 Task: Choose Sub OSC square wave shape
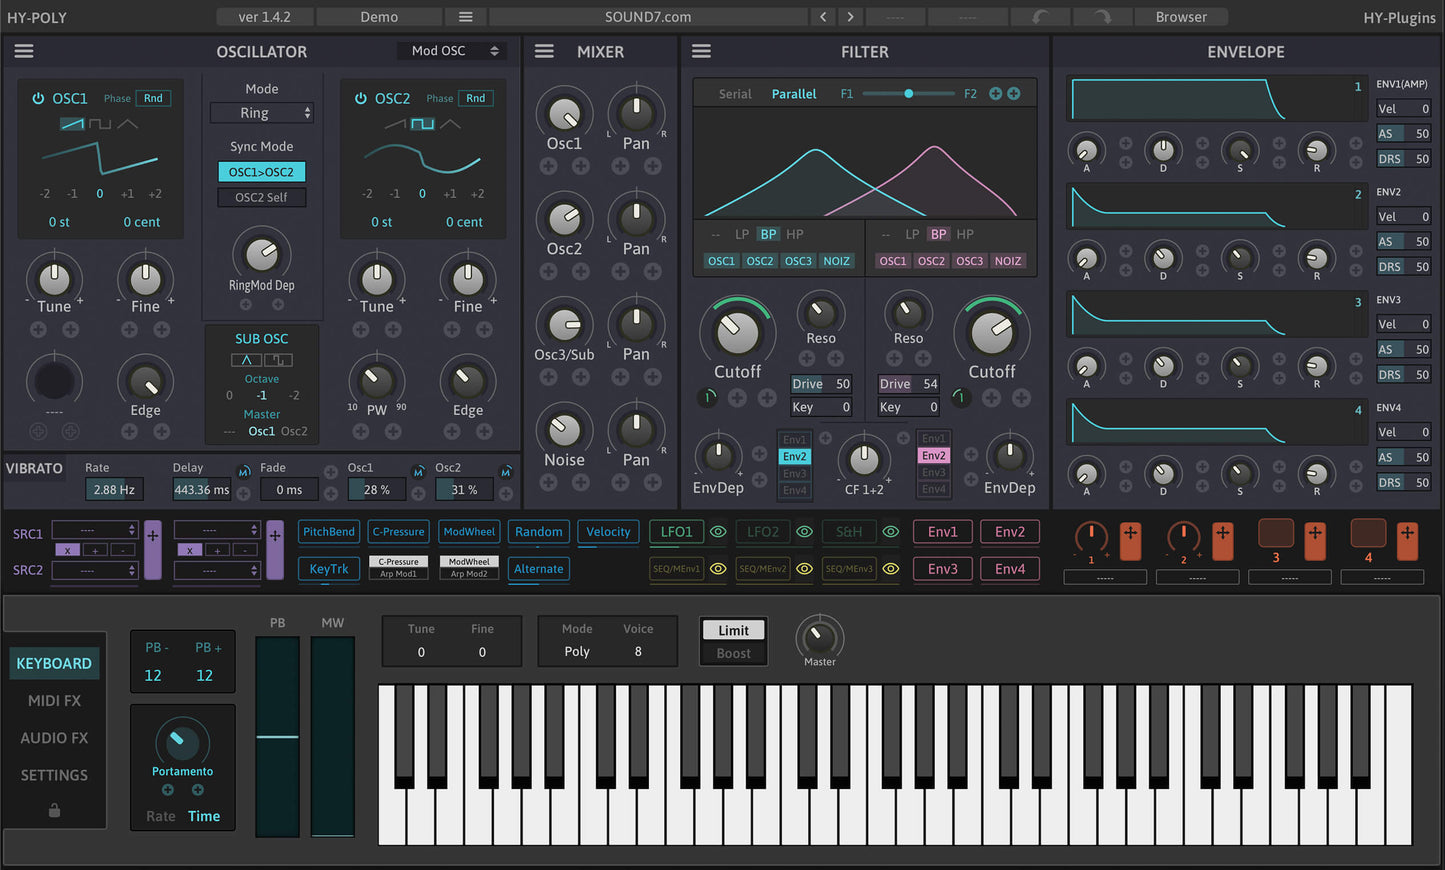pos(278,360)
